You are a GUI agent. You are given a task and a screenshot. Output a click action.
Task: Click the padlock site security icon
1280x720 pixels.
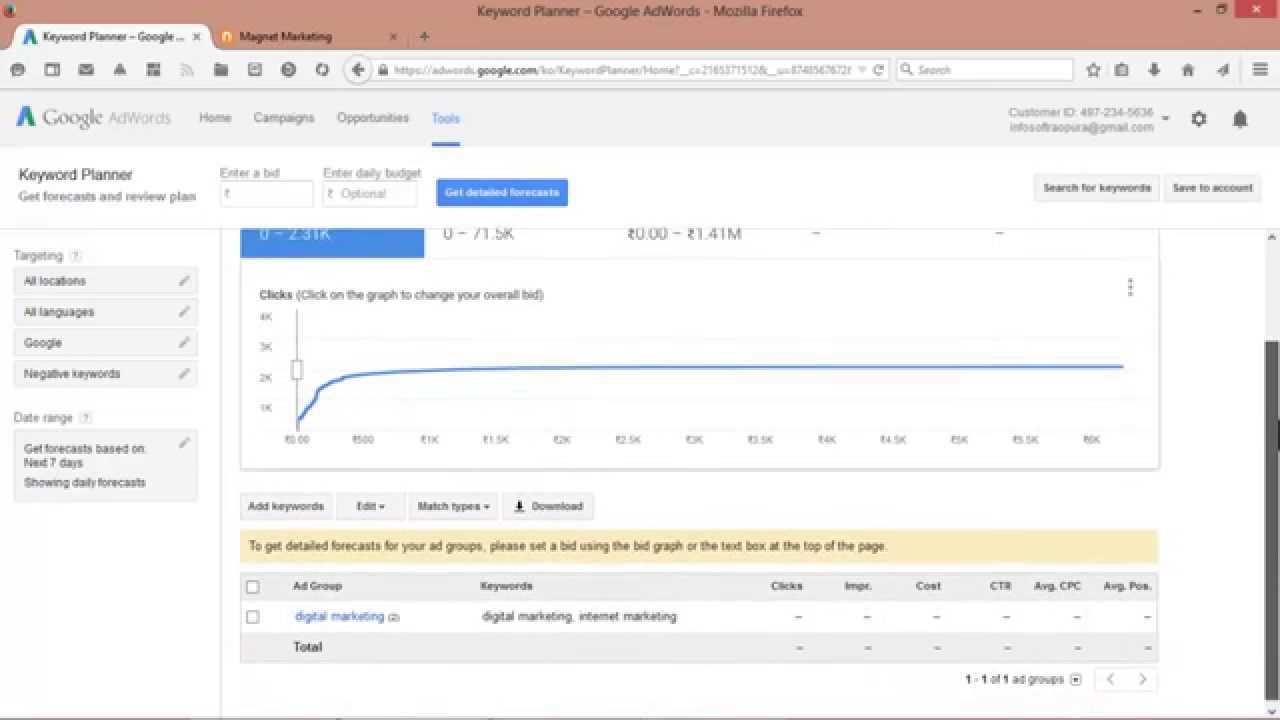click(383, 70)
